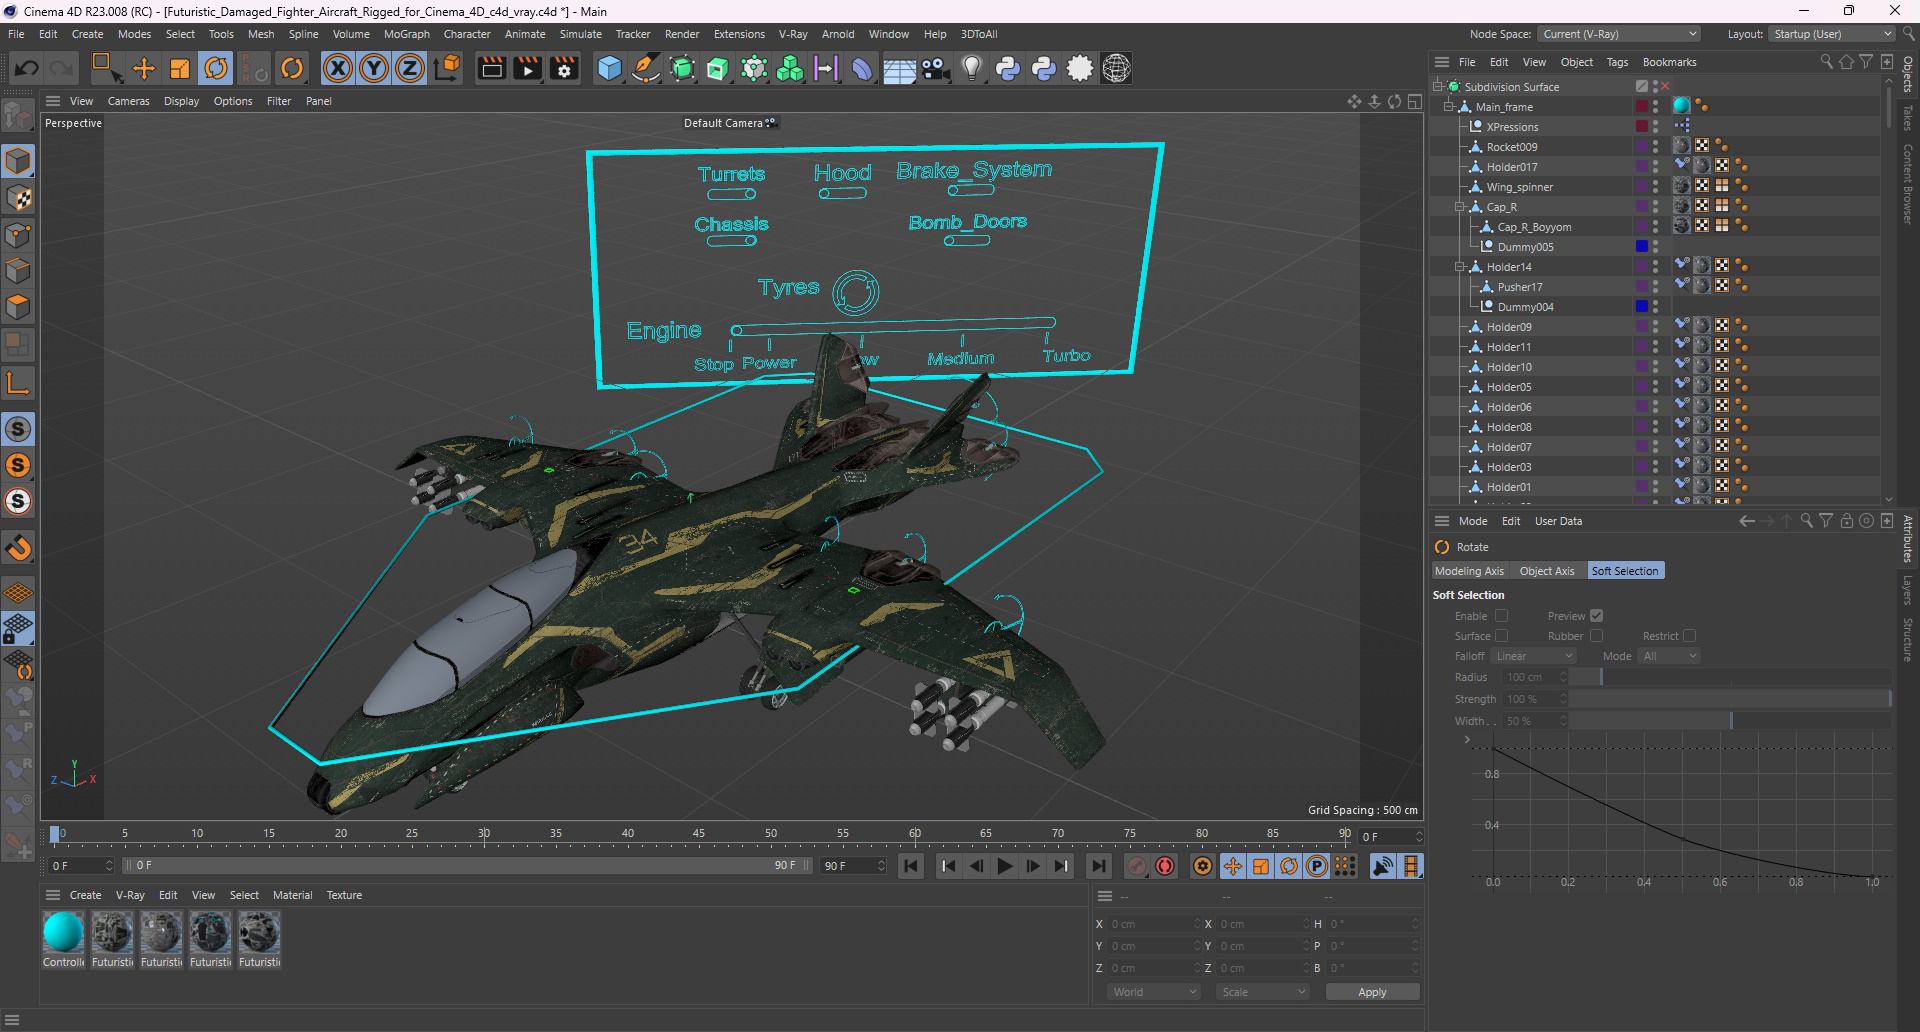Click Record Active Objects button
Image resolution: width=1920 pixels, height=1032 pixels.
1137,866
